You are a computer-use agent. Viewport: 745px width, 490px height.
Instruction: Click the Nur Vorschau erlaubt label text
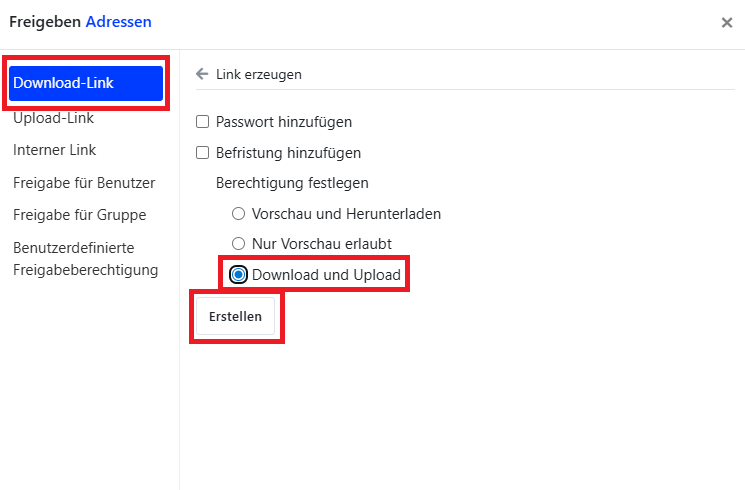(x=322, y=244)
